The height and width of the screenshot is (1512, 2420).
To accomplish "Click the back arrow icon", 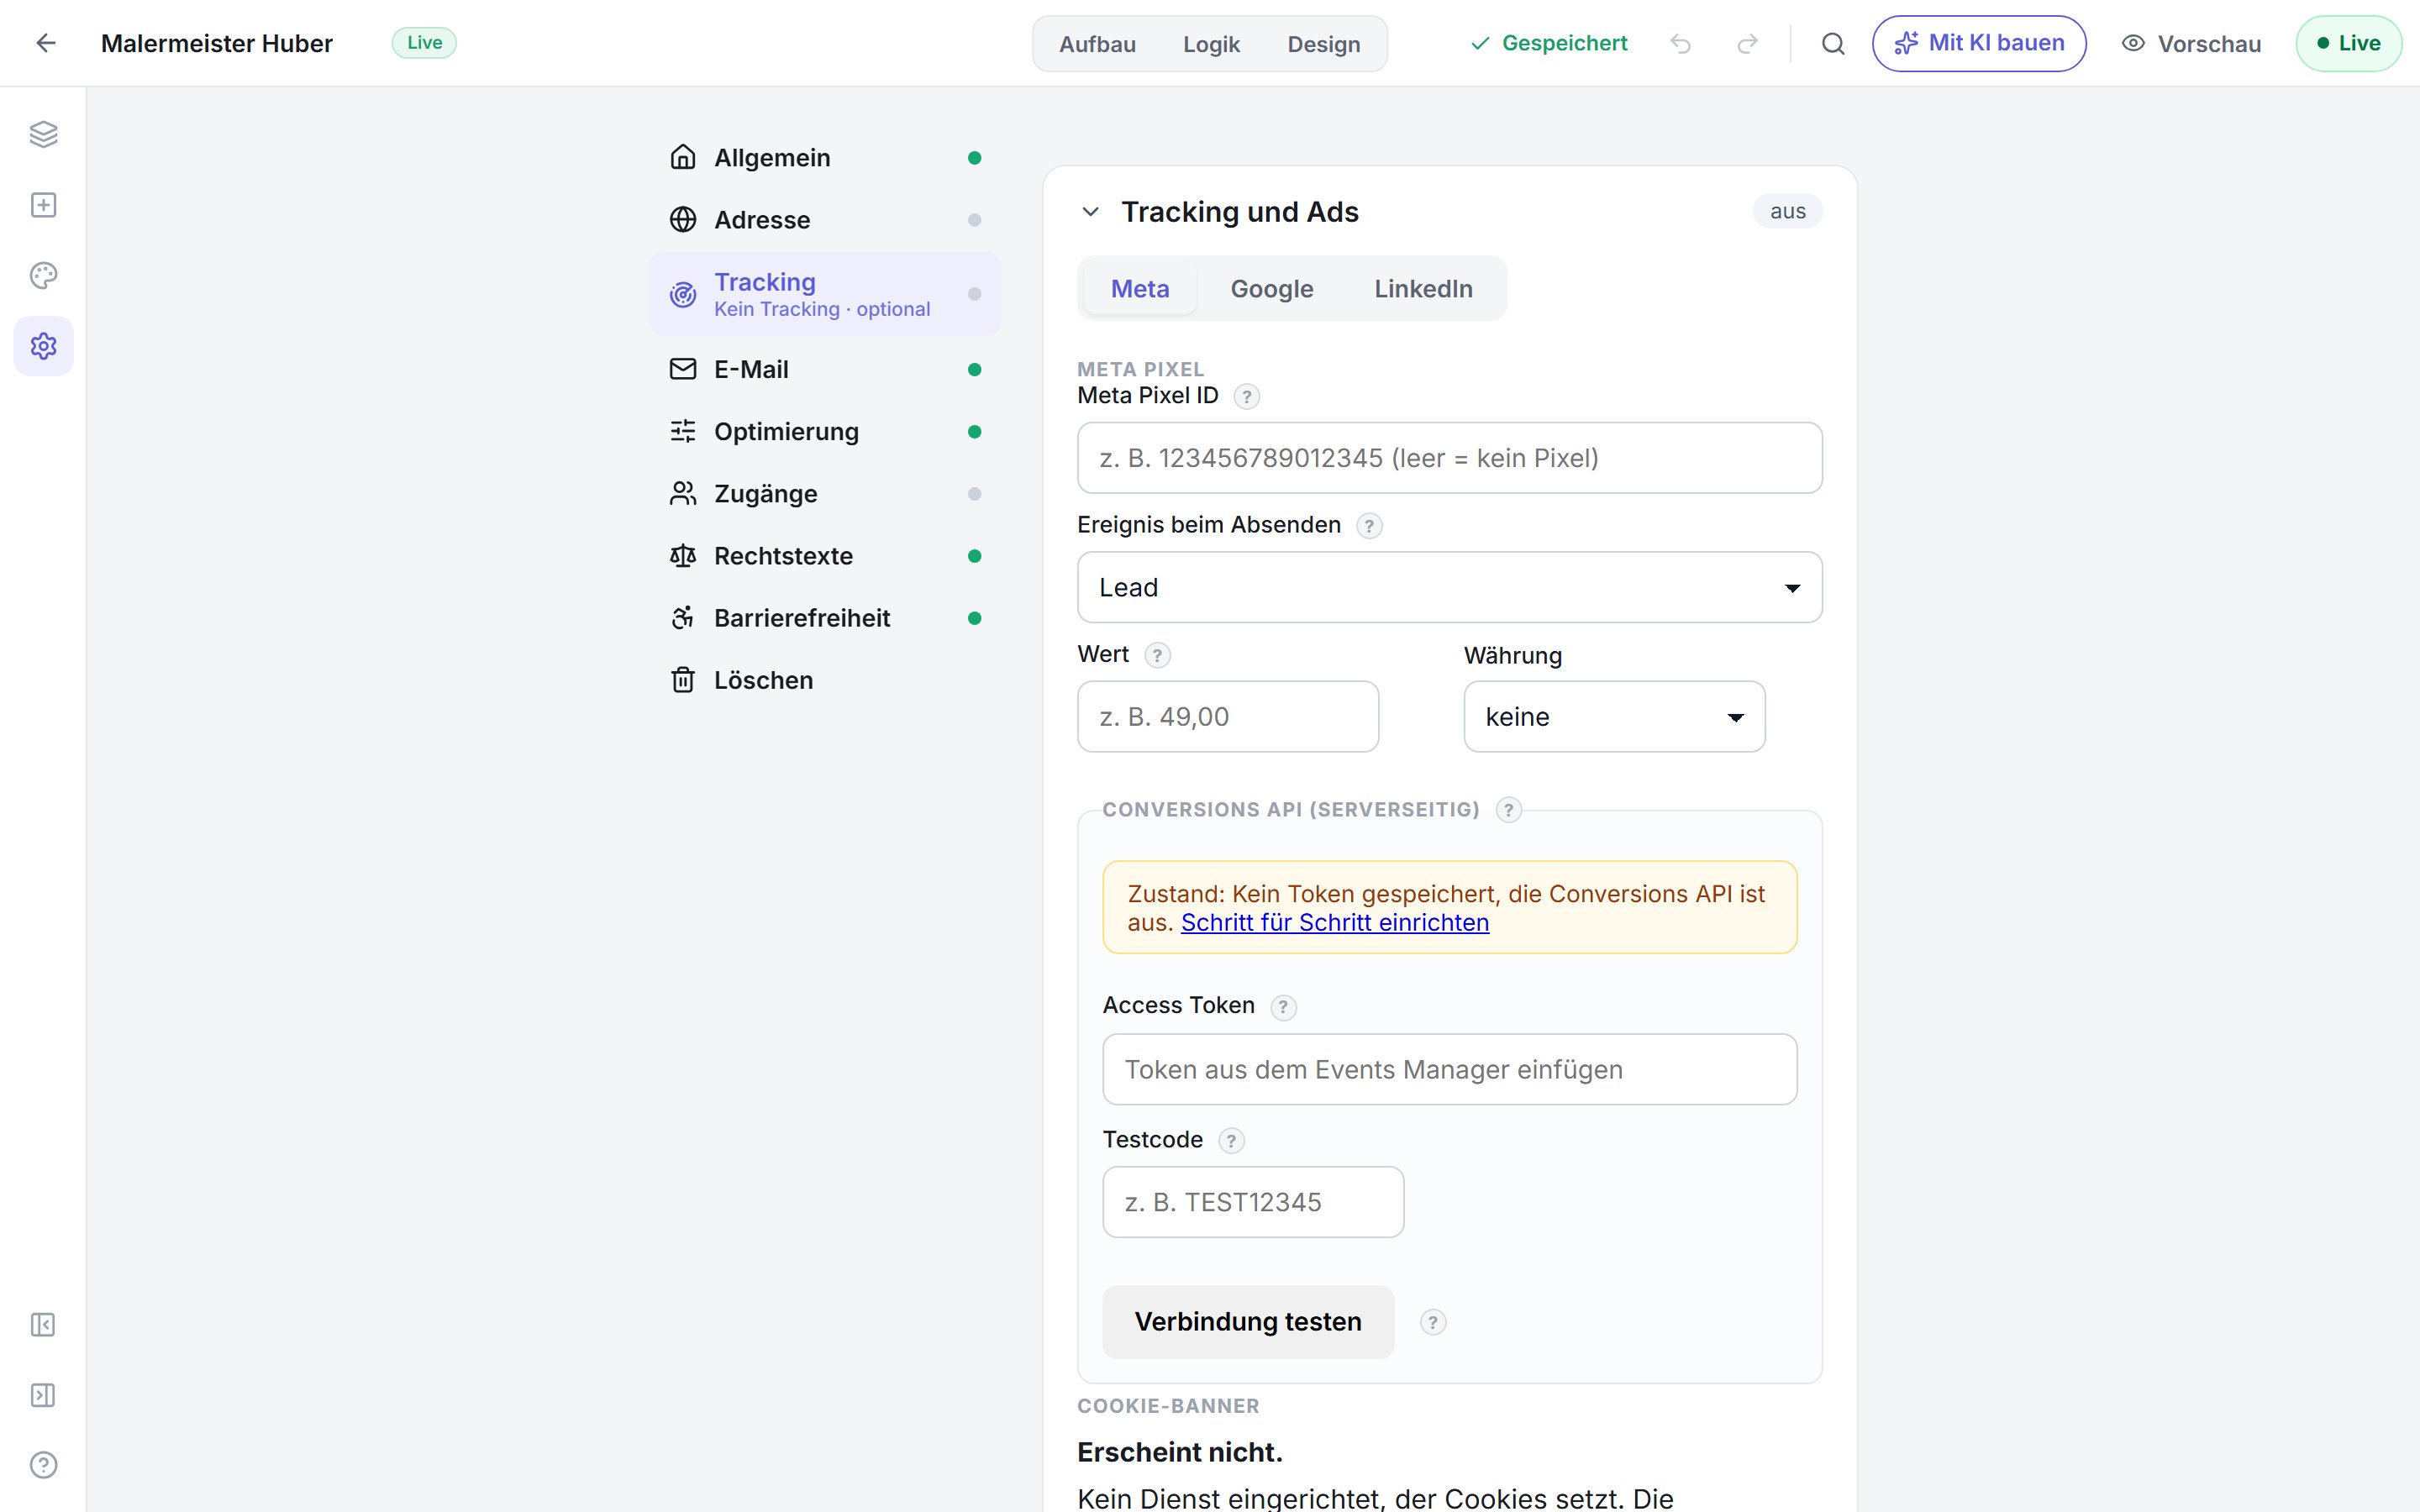I will pyautogui.click(x=46, y=43).
